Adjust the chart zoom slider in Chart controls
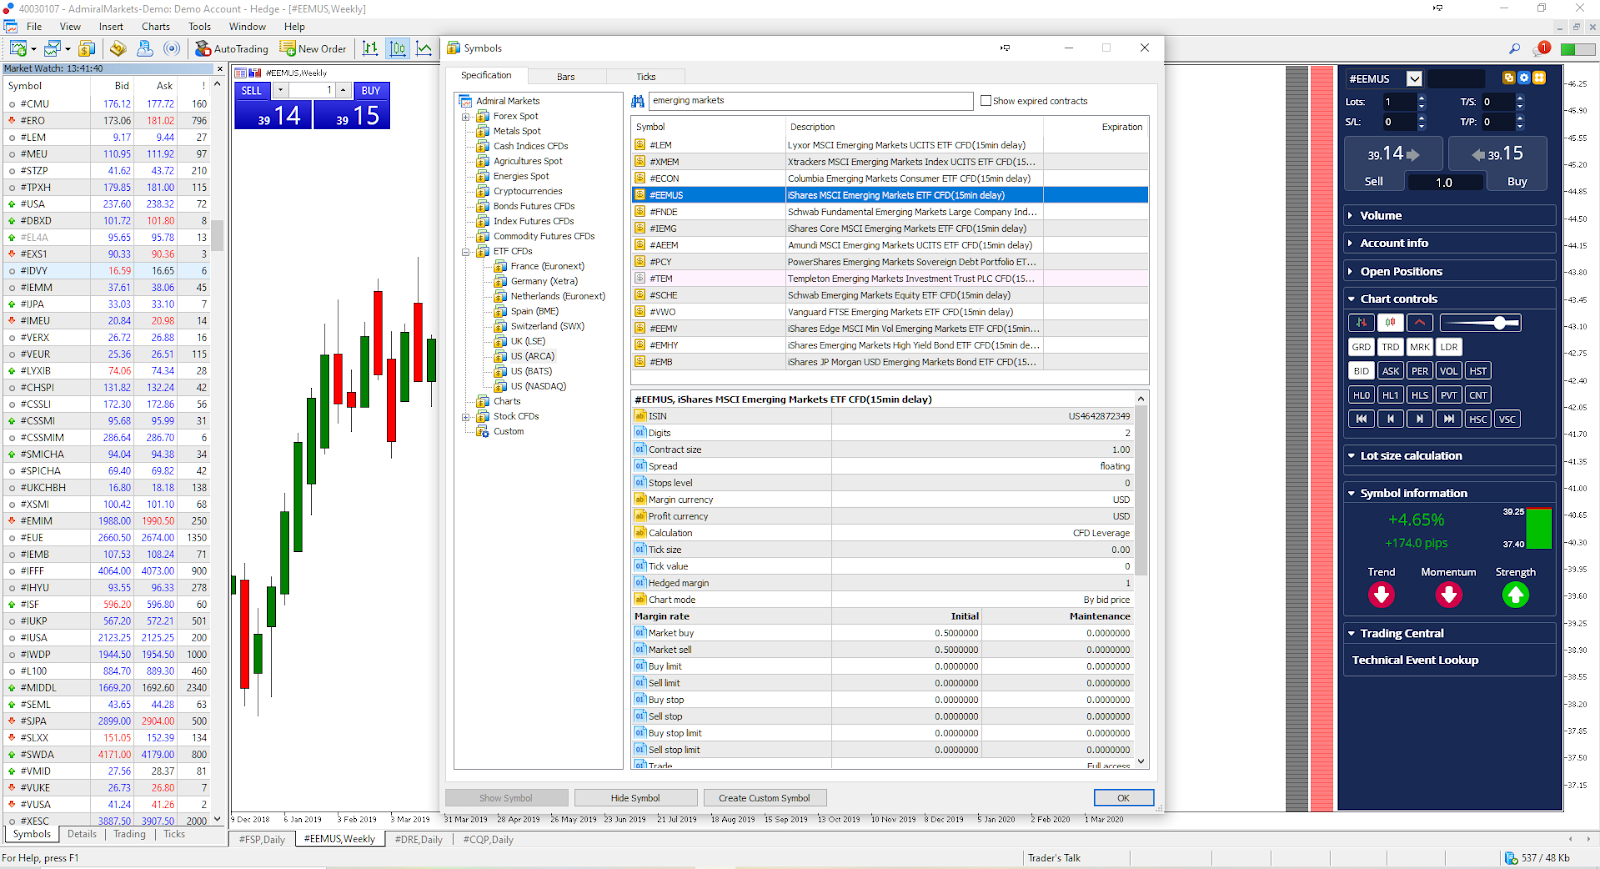1600x869 pixels. click(x=1480, y=322)
